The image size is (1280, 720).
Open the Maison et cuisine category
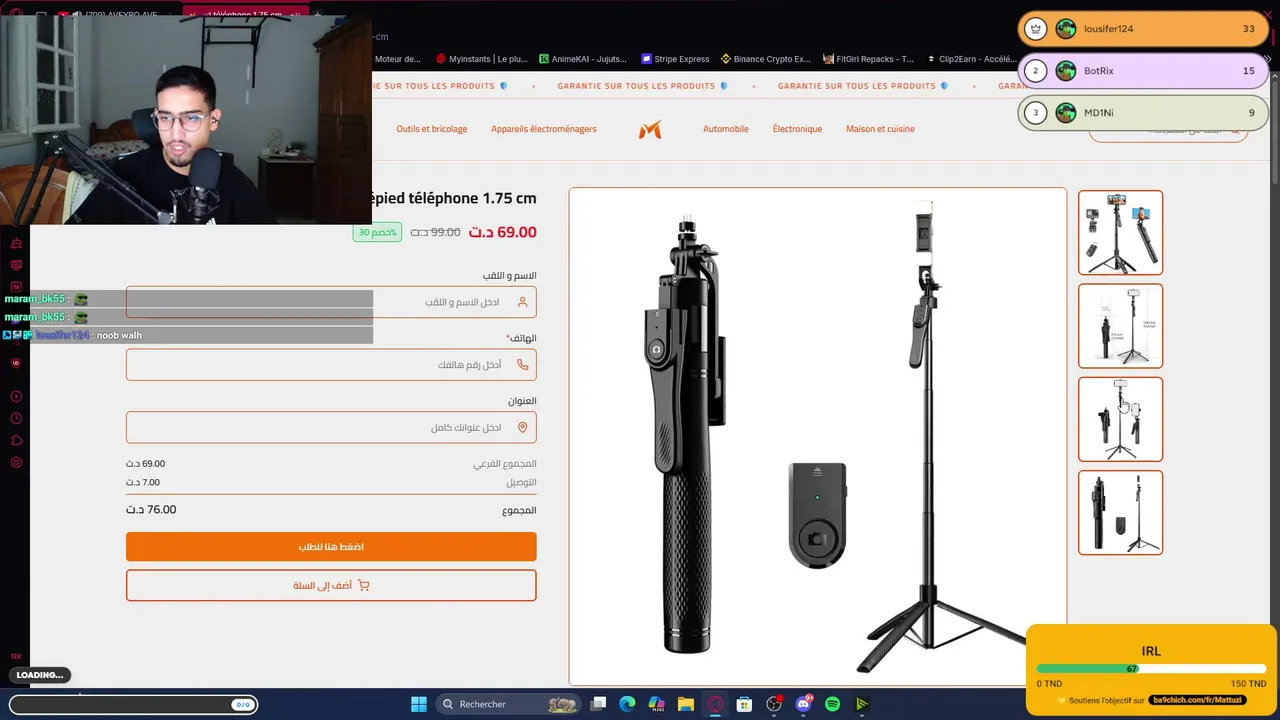(x=880, y=129)
